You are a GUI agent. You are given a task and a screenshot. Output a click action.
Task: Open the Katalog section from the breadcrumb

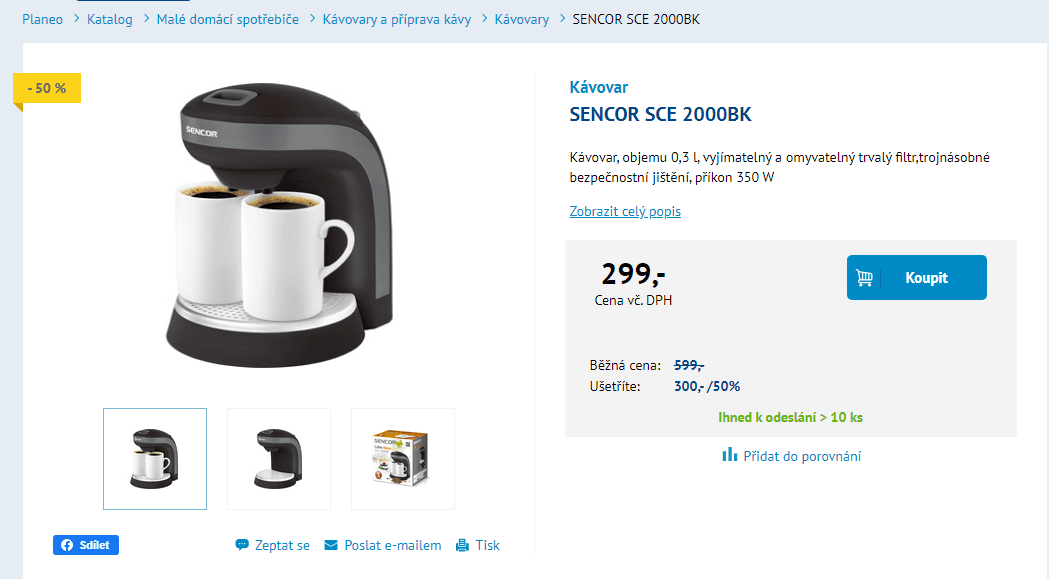109,18
